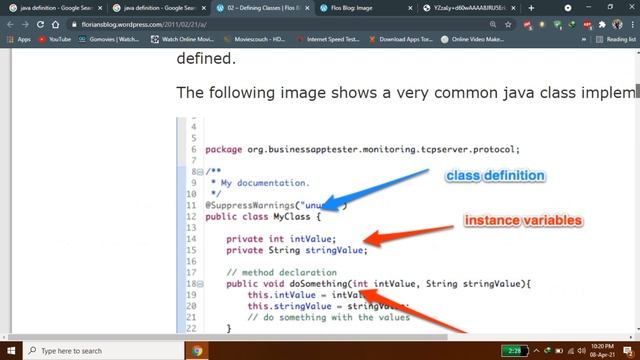Expand the hidden bookmarks chevron
The width and height of the screenshot is (640, 360).
pos(584,39)
